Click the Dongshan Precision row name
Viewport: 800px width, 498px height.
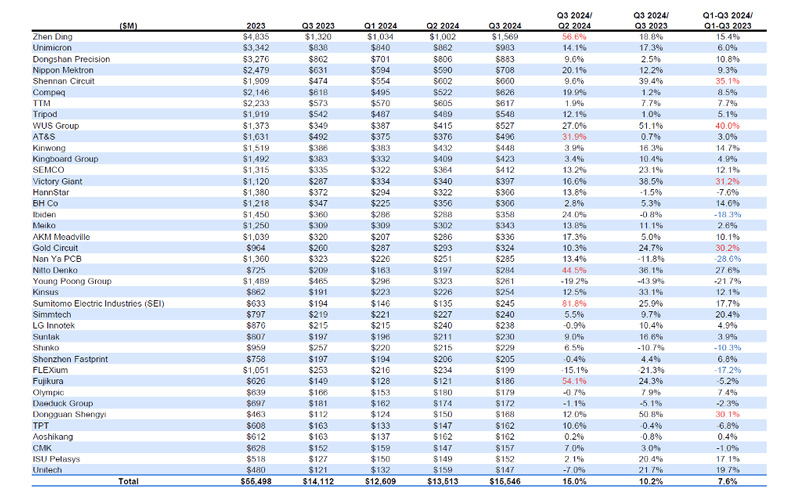[x=71, y=59]
